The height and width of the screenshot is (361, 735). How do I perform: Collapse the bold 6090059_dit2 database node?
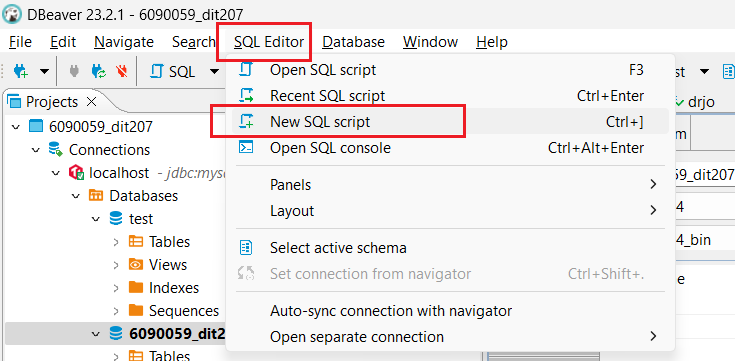[96, 333]
